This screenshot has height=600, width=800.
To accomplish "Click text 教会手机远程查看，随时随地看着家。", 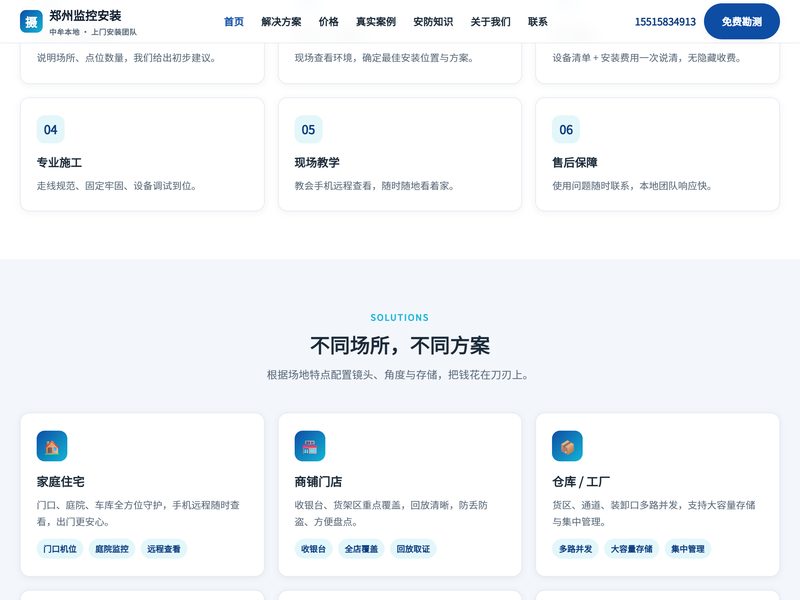I will [x=374, y=186].
